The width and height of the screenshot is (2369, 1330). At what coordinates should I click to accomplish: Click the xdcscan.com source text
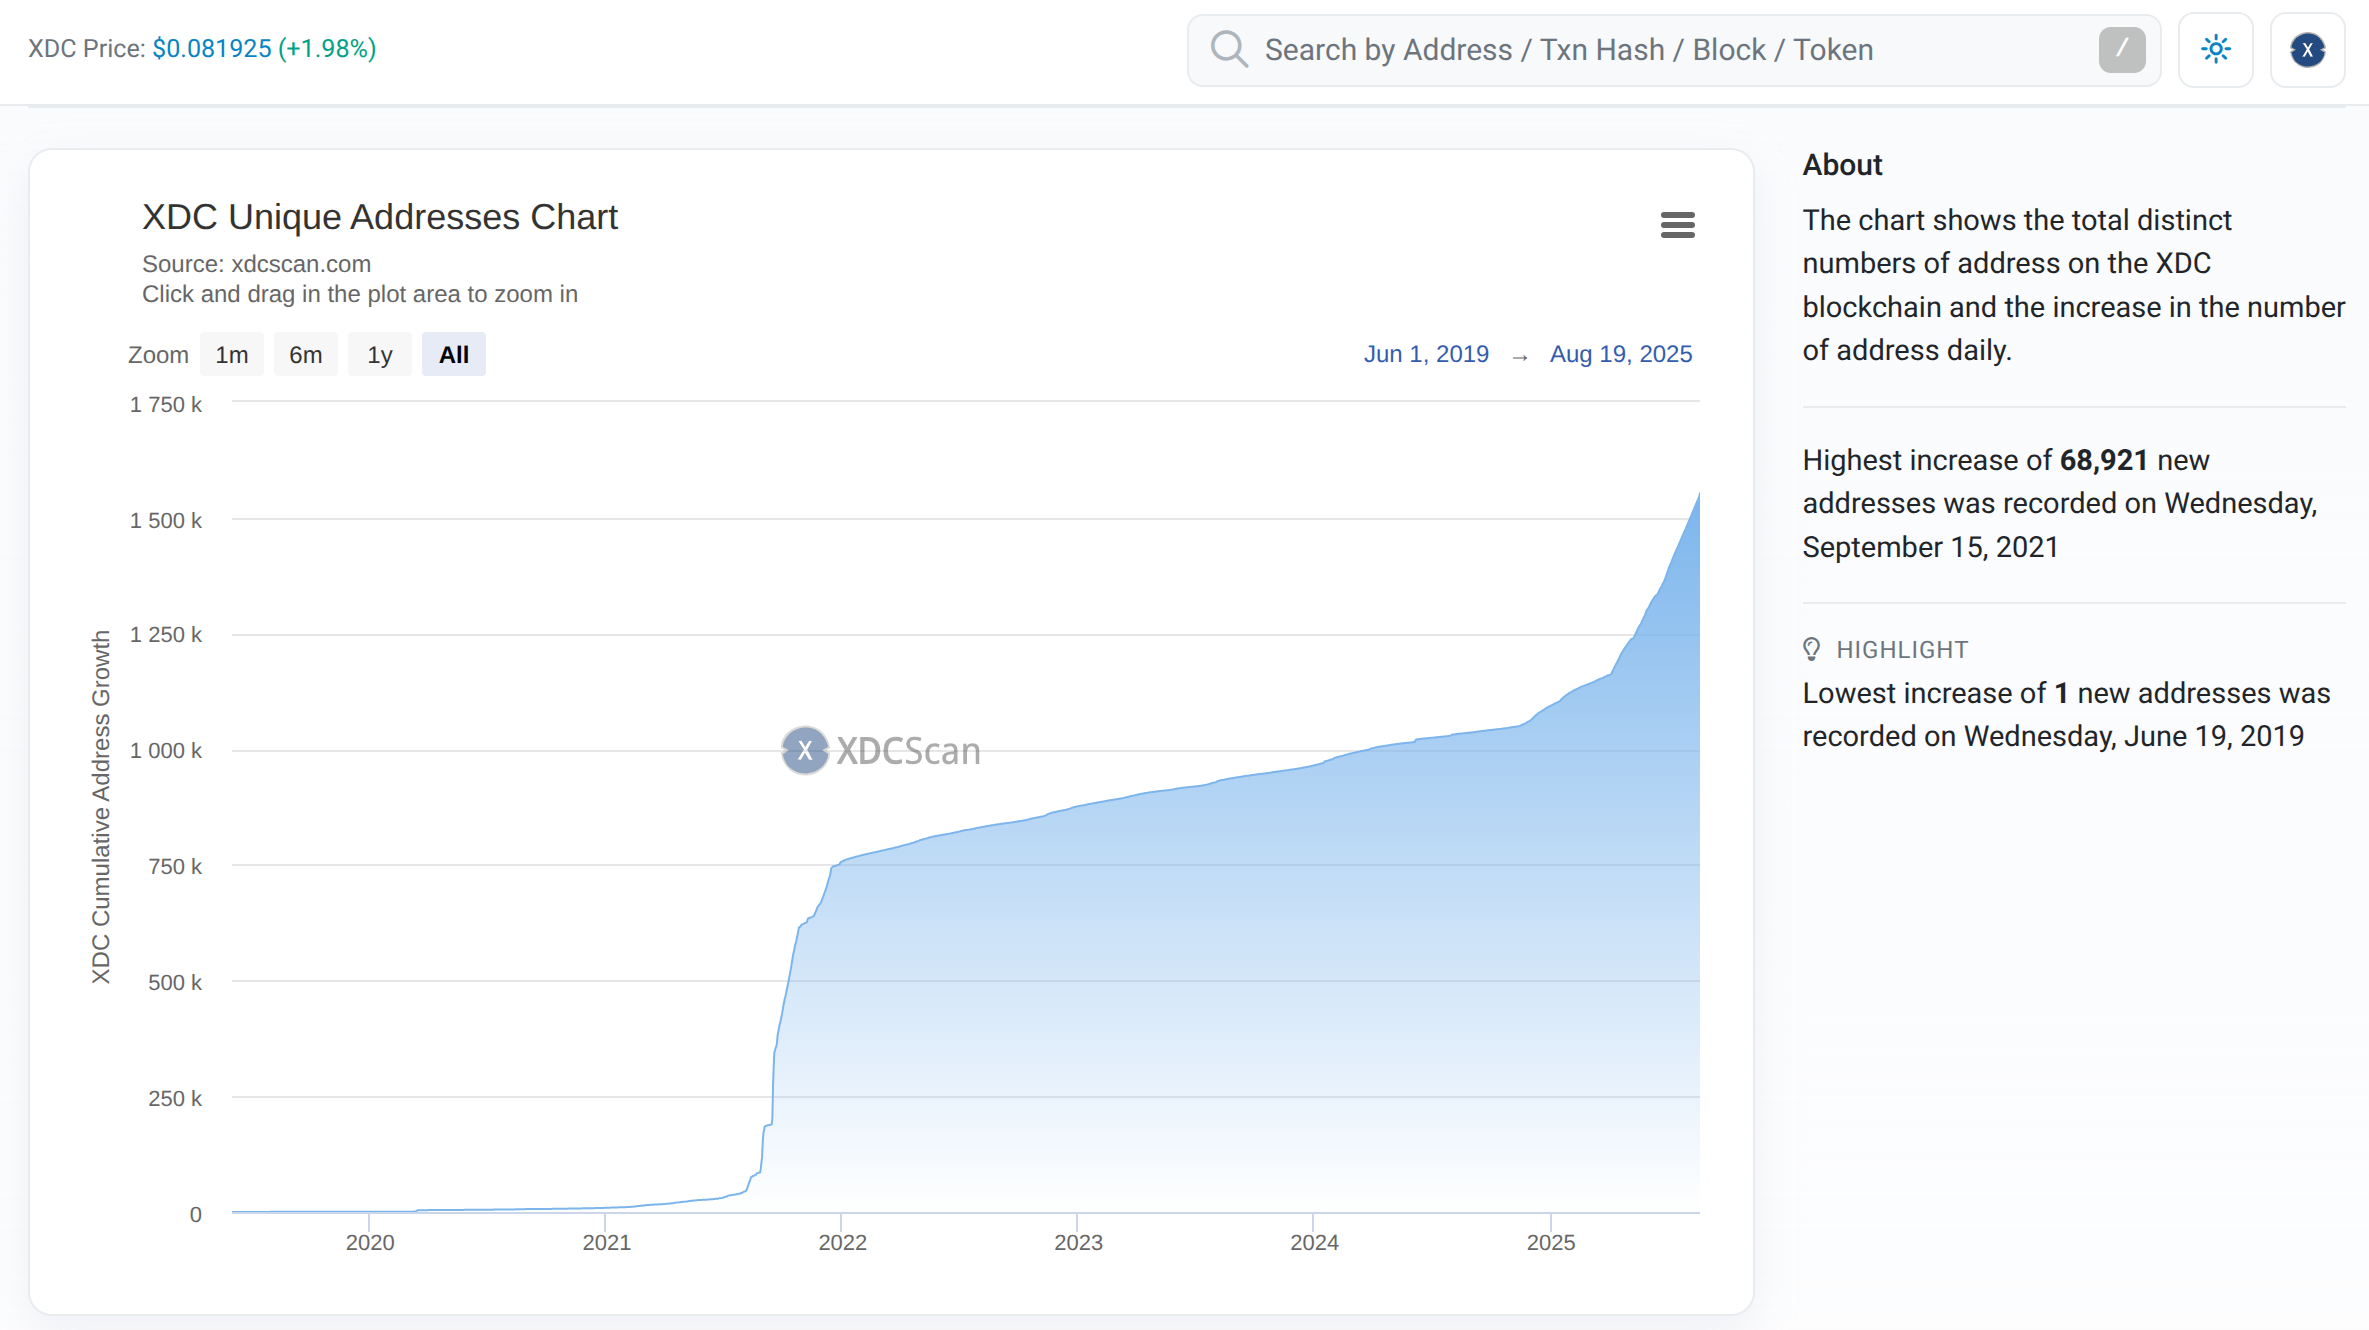tap(300, 263)
